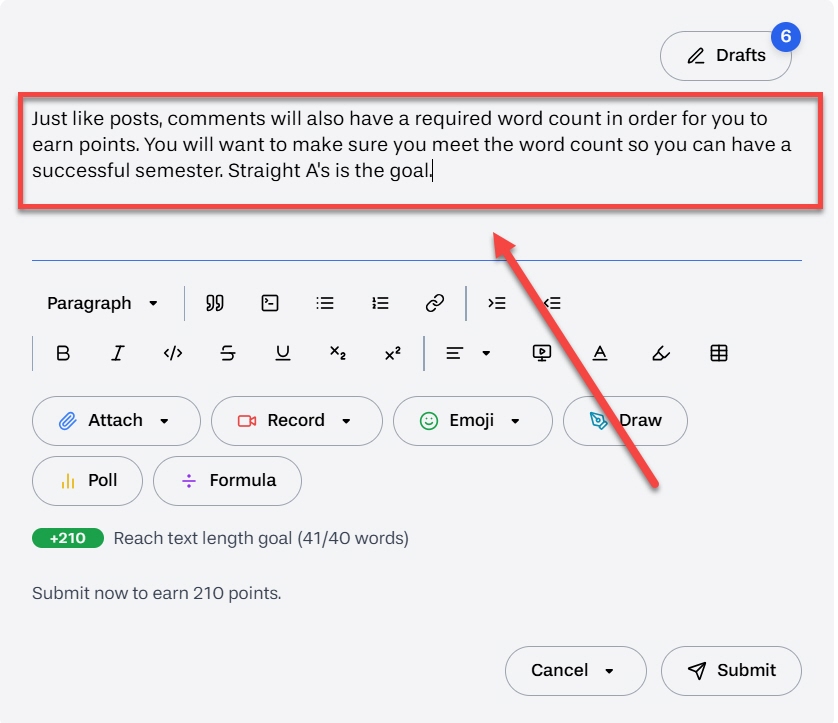Insert a Formula

(228, 481)
